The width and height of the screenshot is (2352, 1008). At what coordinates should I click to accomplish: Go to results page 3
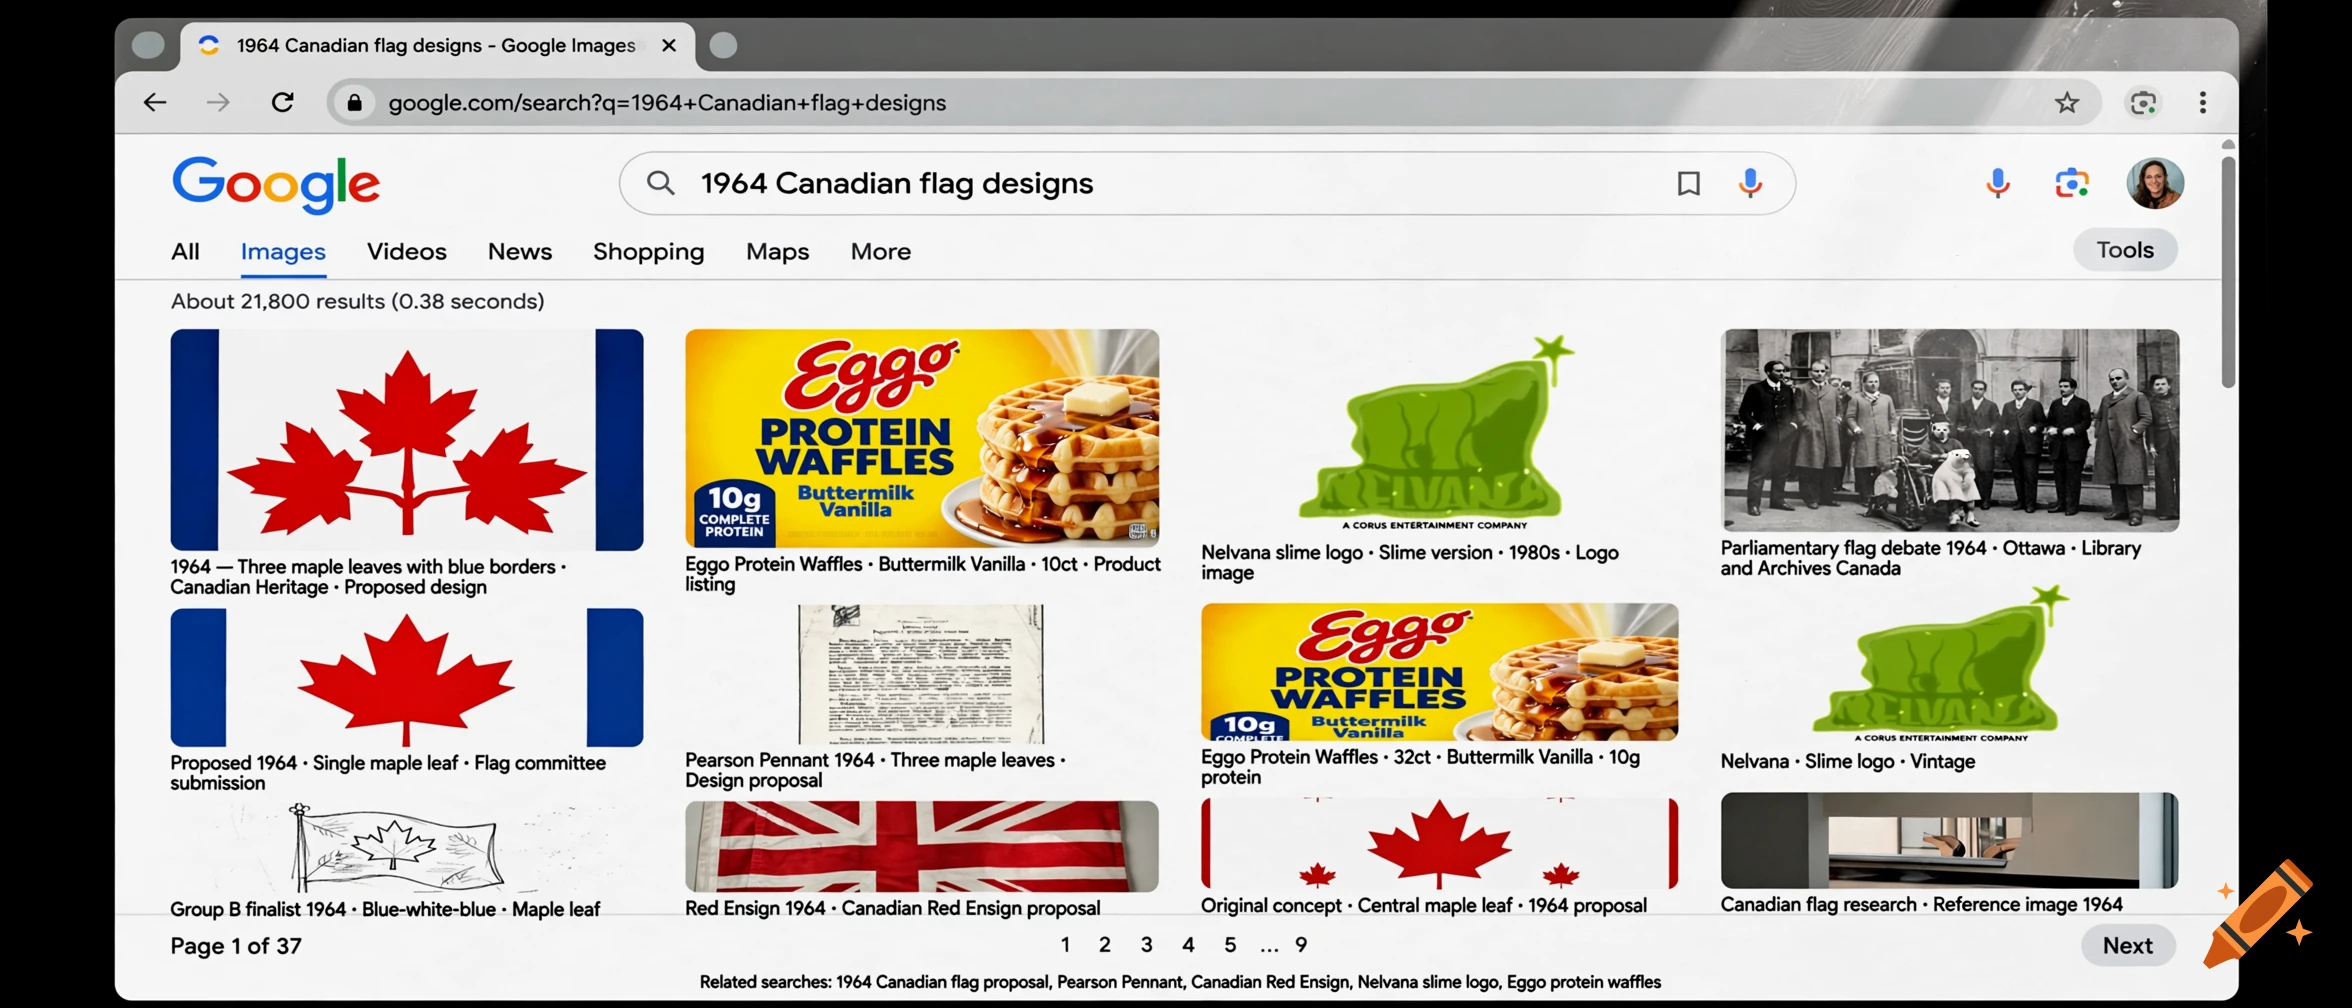(1146, 944)
